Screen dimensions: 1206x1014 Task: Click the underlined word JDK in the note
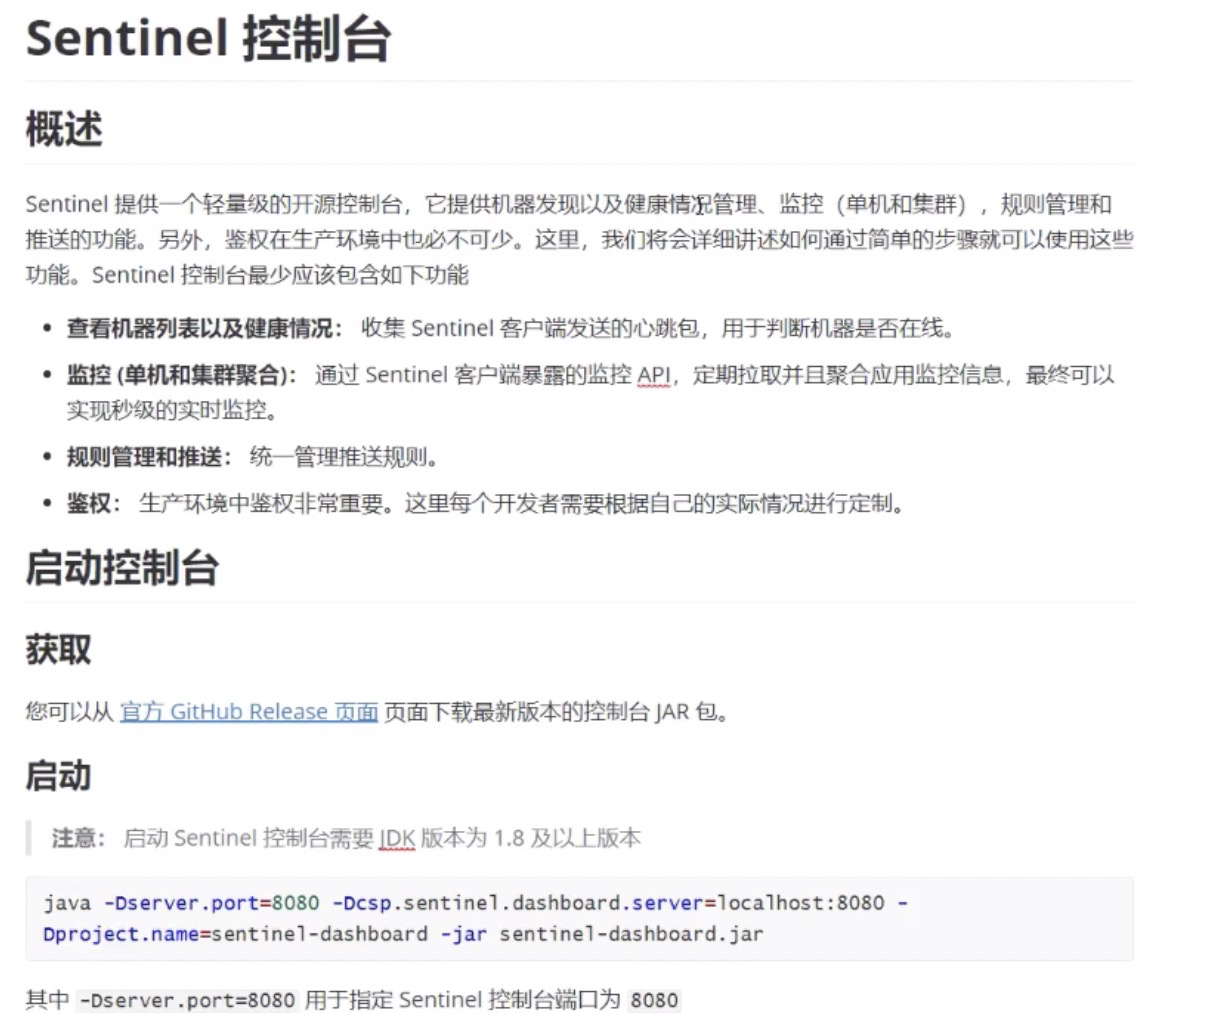tap(397, 838)
